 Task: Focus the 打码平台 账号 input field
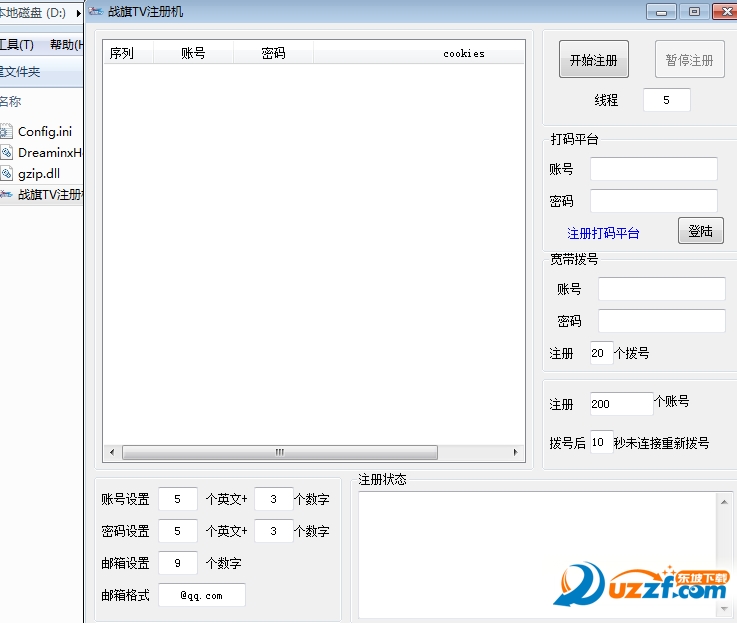click(653, 169)
